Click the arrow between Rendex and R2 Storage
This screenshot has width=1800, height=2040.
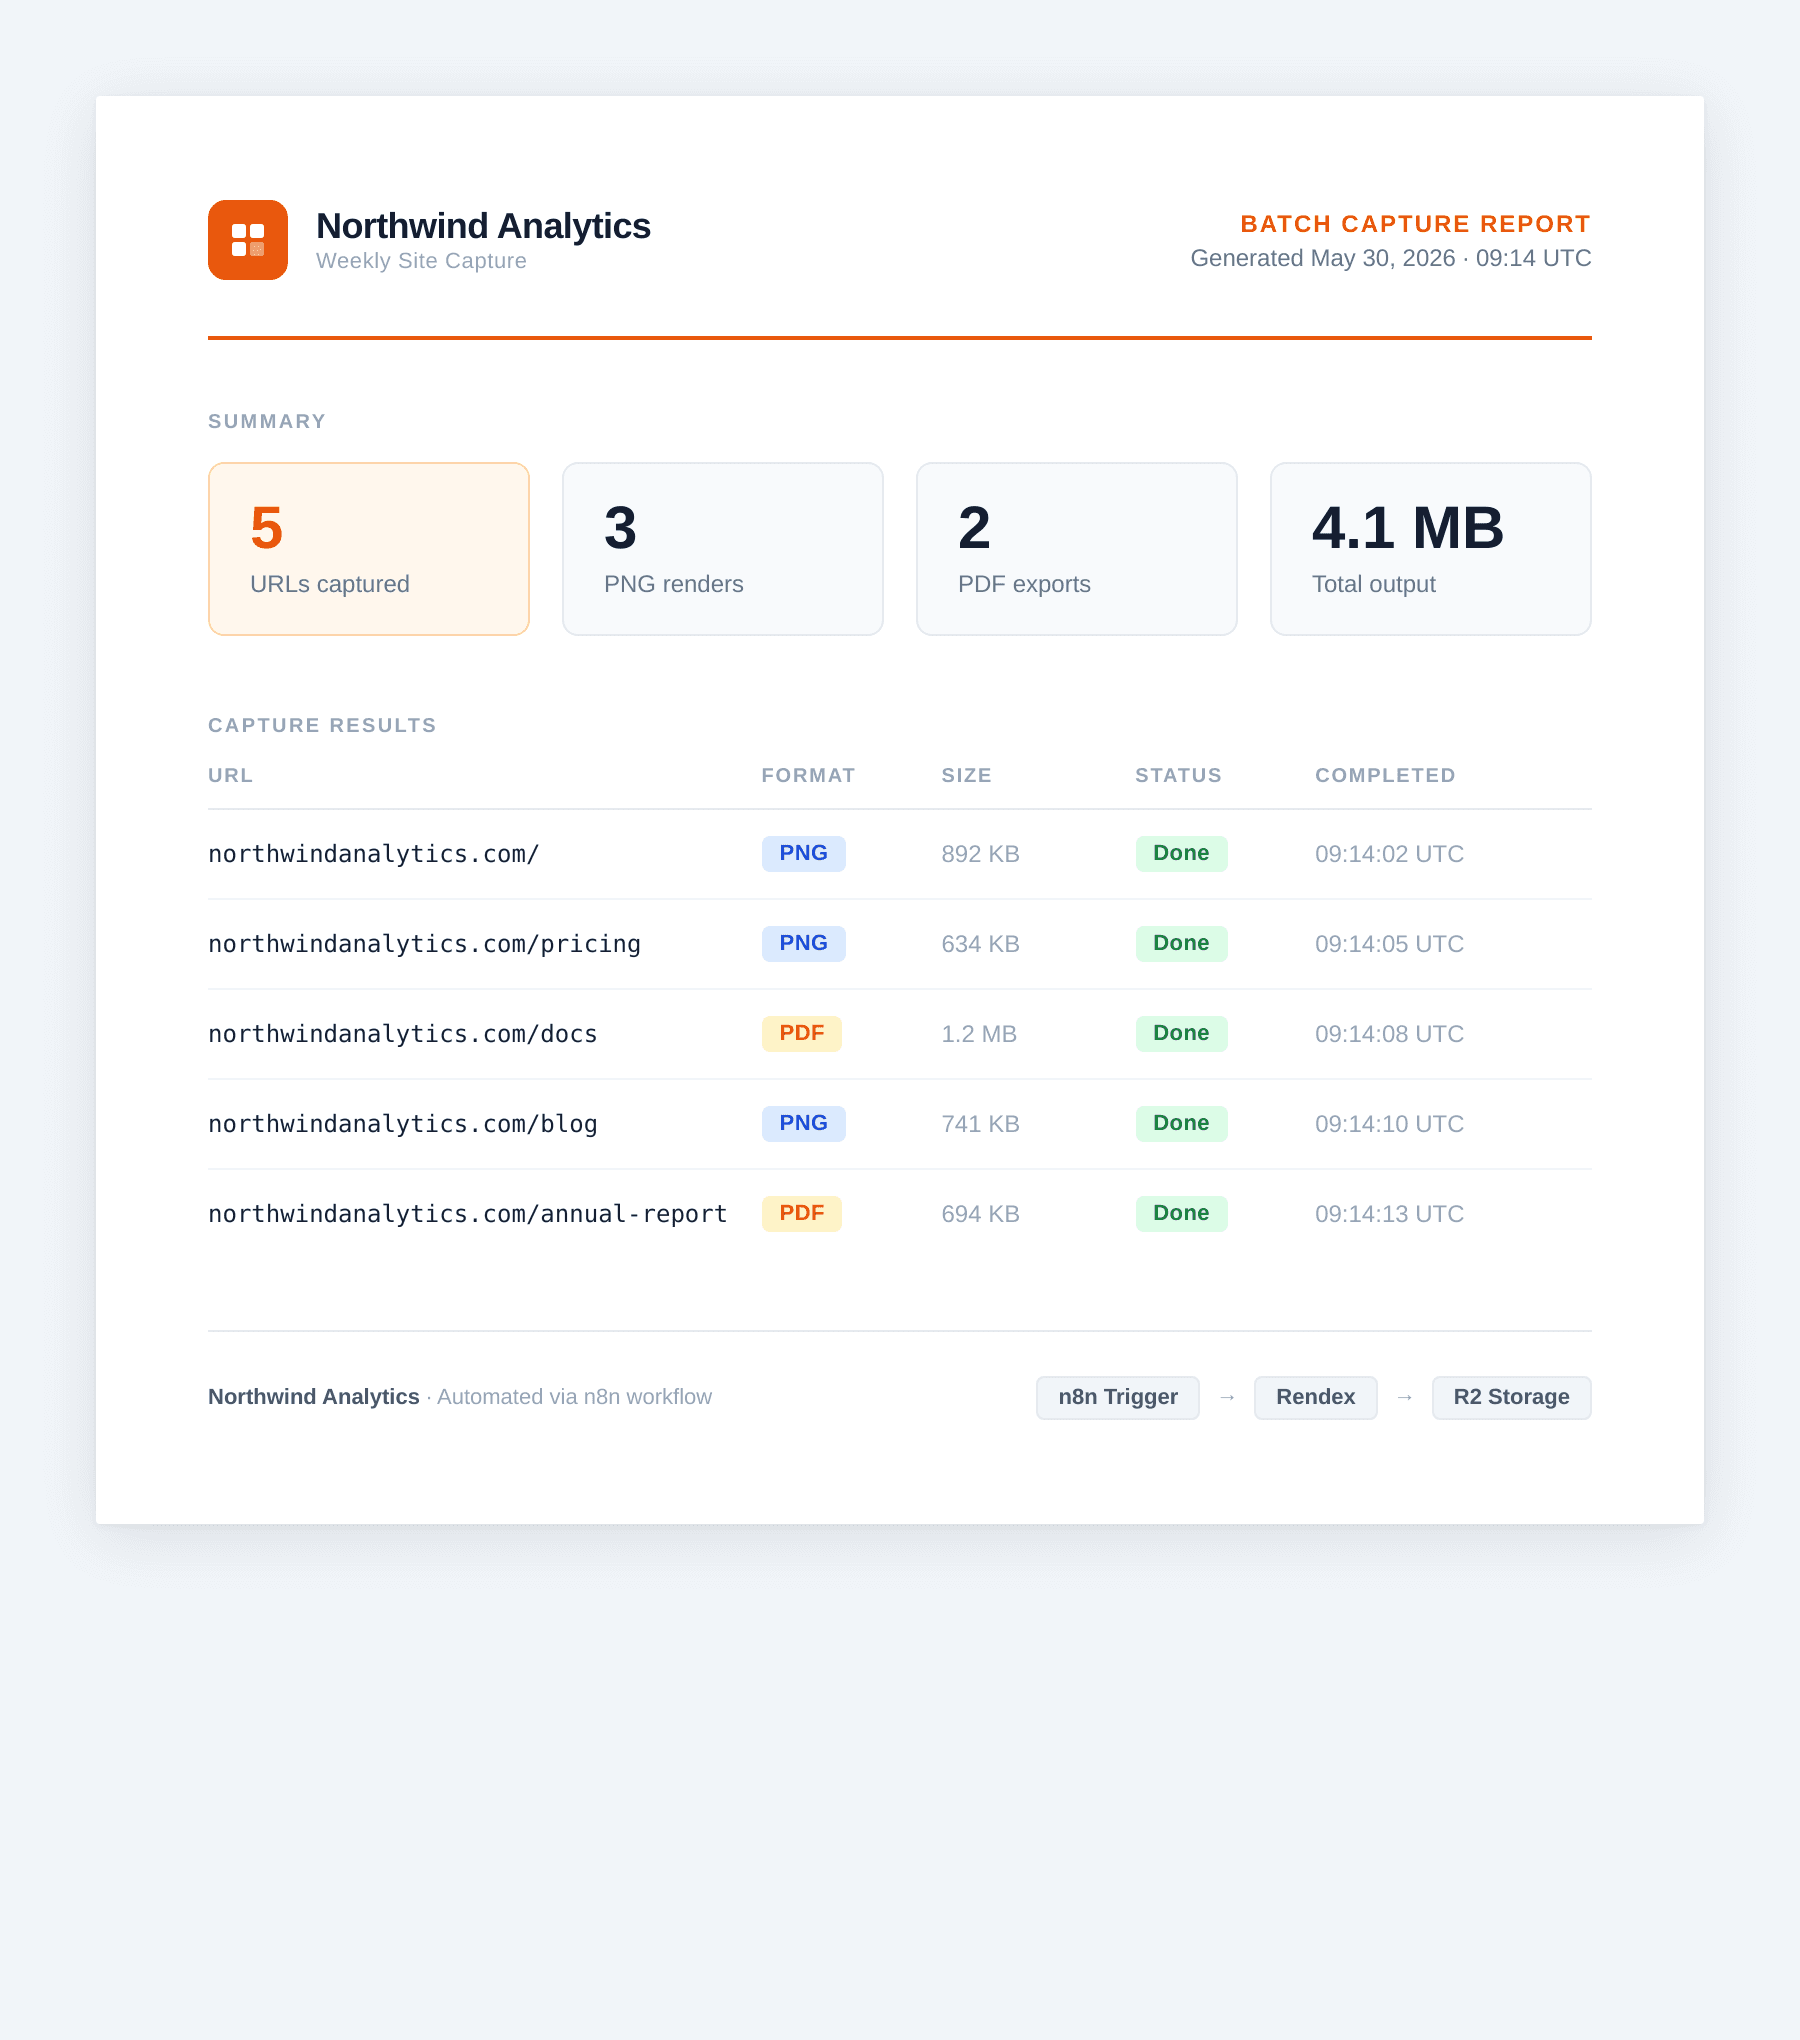1405,1398
